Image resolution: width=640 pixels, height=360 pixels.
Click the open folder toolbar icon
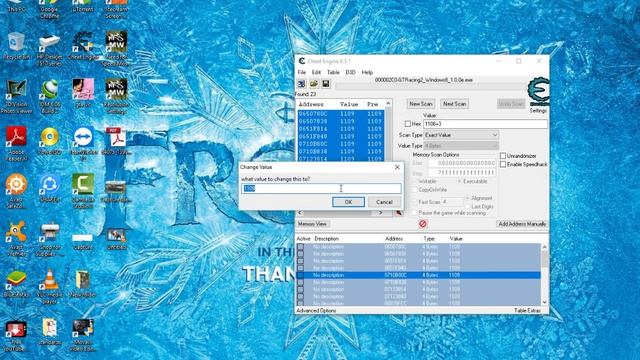click(313, 84)
